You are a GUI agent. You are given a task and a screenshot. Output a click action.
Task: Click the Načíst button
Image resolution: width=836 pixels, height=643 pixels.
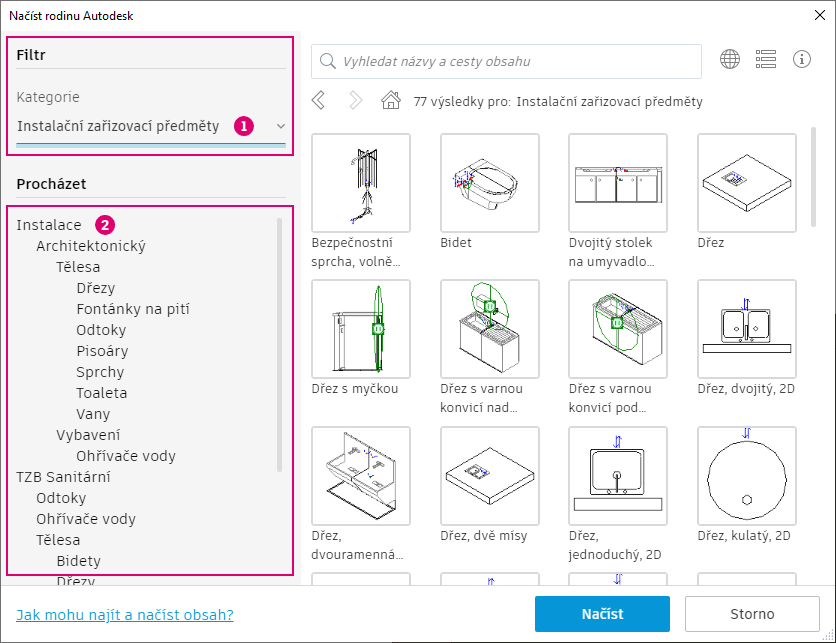[602, 614]
